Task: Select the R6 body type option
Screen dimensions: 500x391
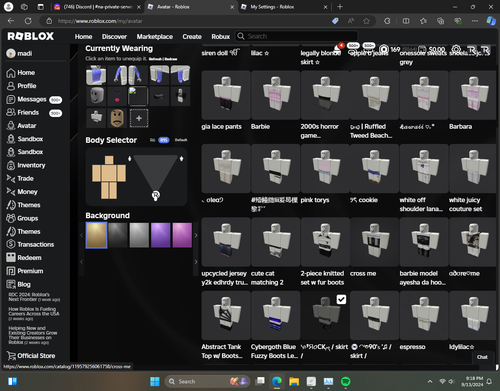Action: (x=152, y=140)
